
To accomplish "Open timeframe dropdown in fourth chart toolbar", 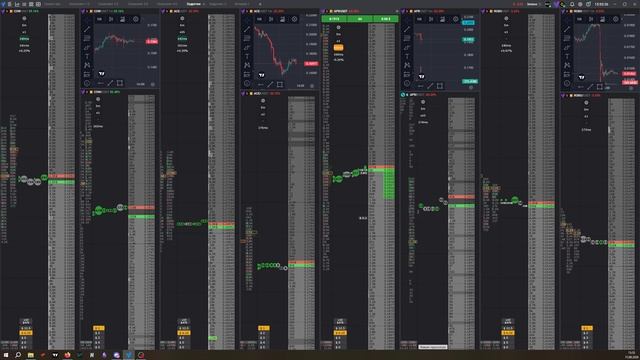I will (x=579, y=19).
